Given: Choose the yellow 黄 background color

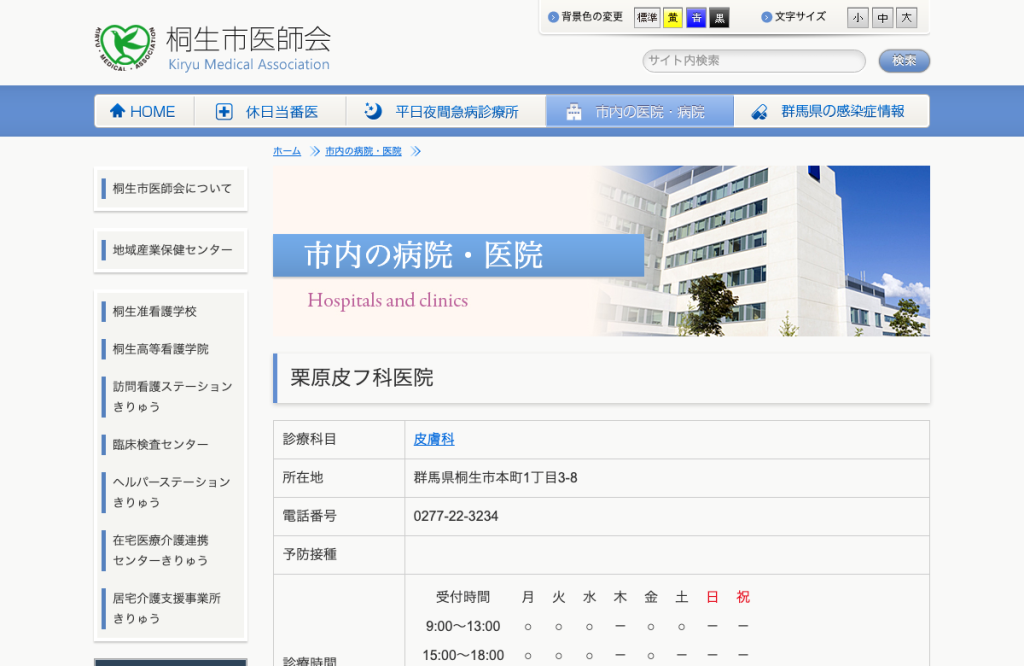Looking at the screenshot, I should (673, 18).
